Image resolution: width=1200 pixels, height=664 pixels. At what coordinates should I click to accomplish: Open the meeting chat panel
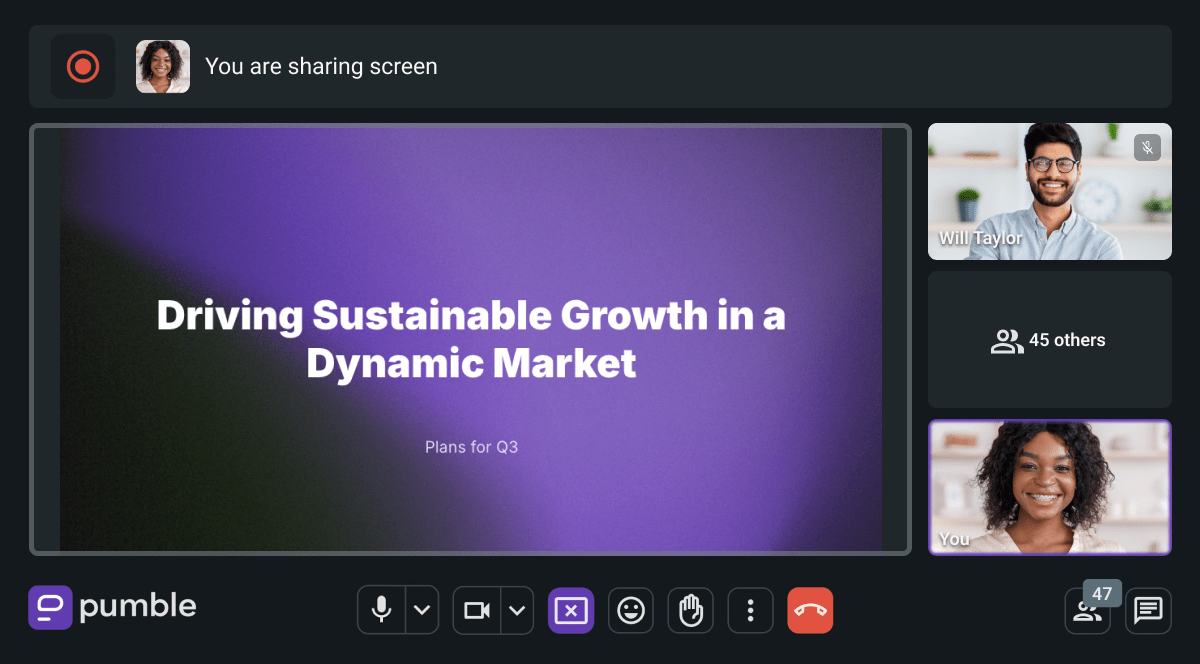[x=1148, y=611]
